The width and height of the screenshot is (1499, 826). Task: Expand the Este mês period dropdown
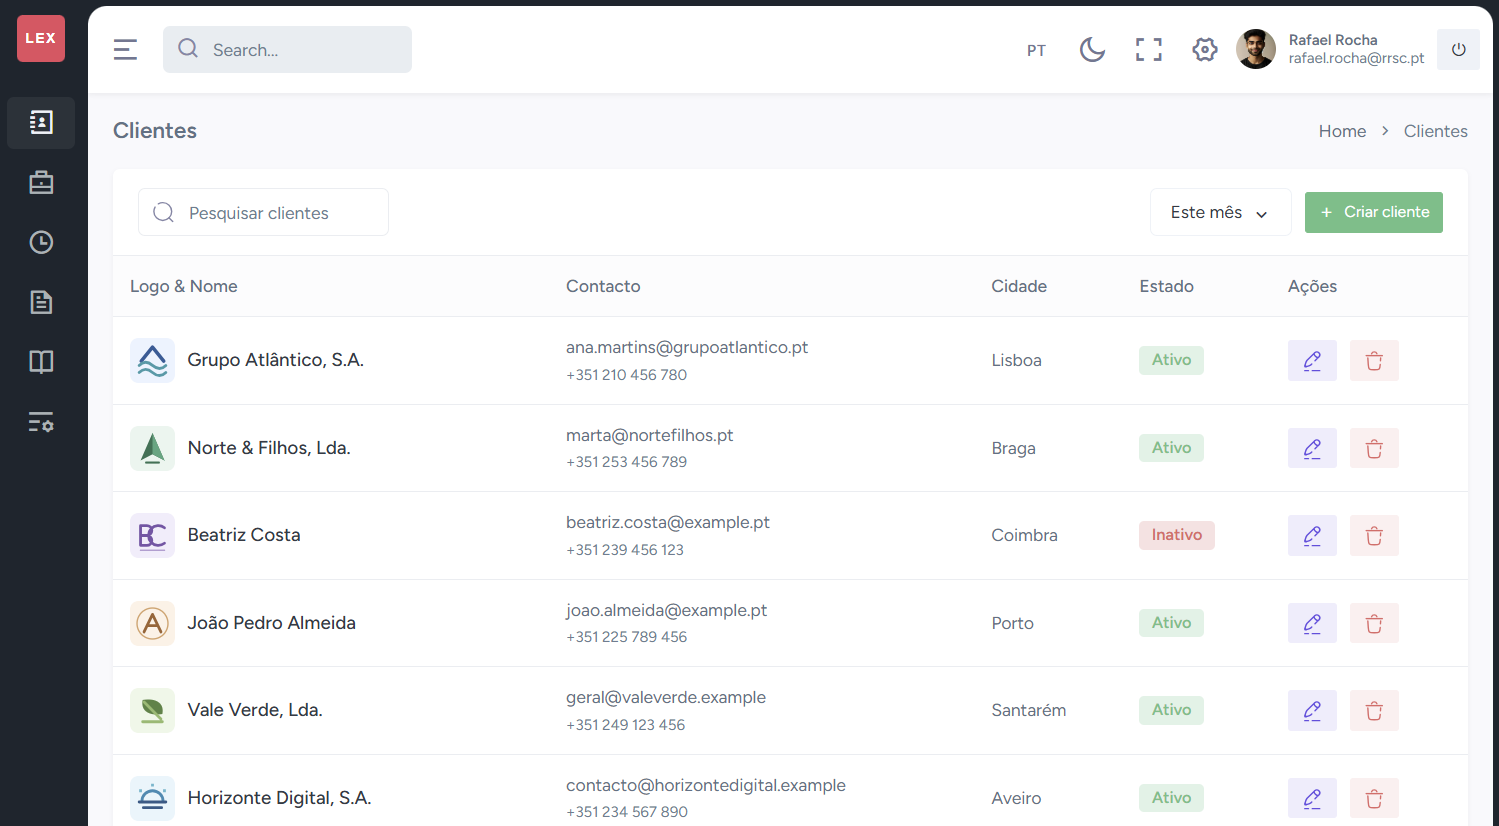[x=1220, y=212]
